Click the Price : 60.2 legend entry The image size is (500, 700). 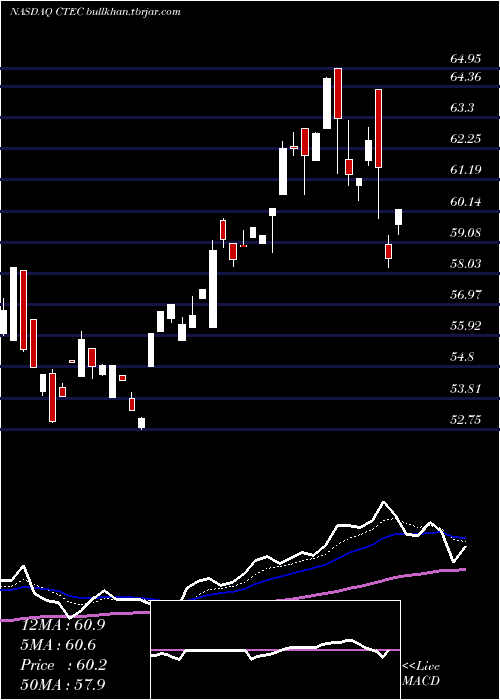(63, 665)
